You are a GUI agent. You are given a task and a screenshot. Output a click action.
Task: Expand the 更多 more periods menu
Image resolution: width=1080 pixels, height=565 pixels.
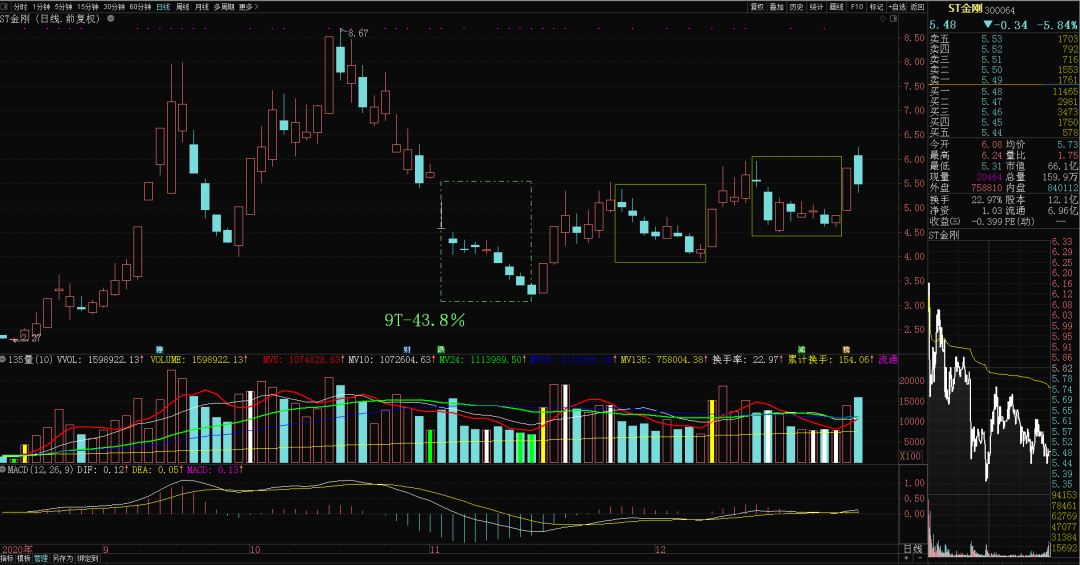[248, 7]
